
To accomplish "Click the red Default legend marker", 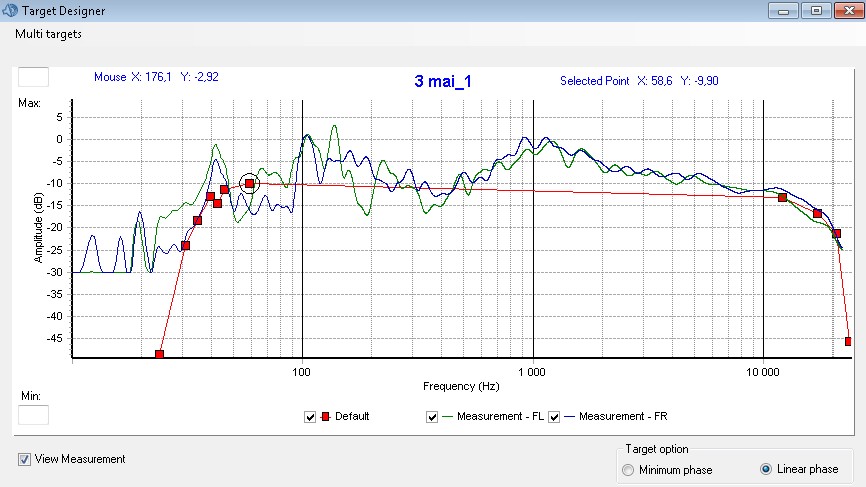I will pyautogui.click(x=325, y=416).
